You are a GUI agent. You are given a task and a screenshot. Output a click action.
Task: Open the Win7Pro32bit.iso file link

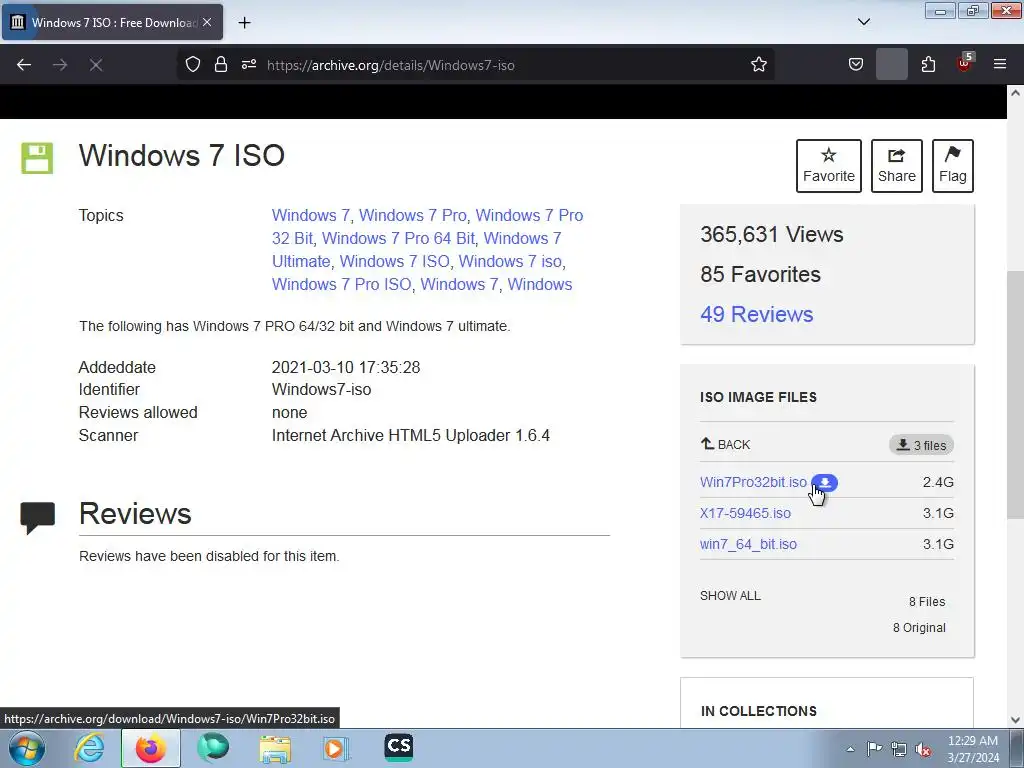pos(753,482)
